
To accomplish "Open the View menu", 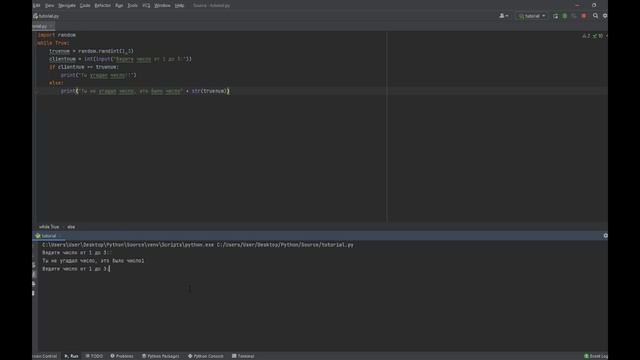I will click(x=49, y=5).
